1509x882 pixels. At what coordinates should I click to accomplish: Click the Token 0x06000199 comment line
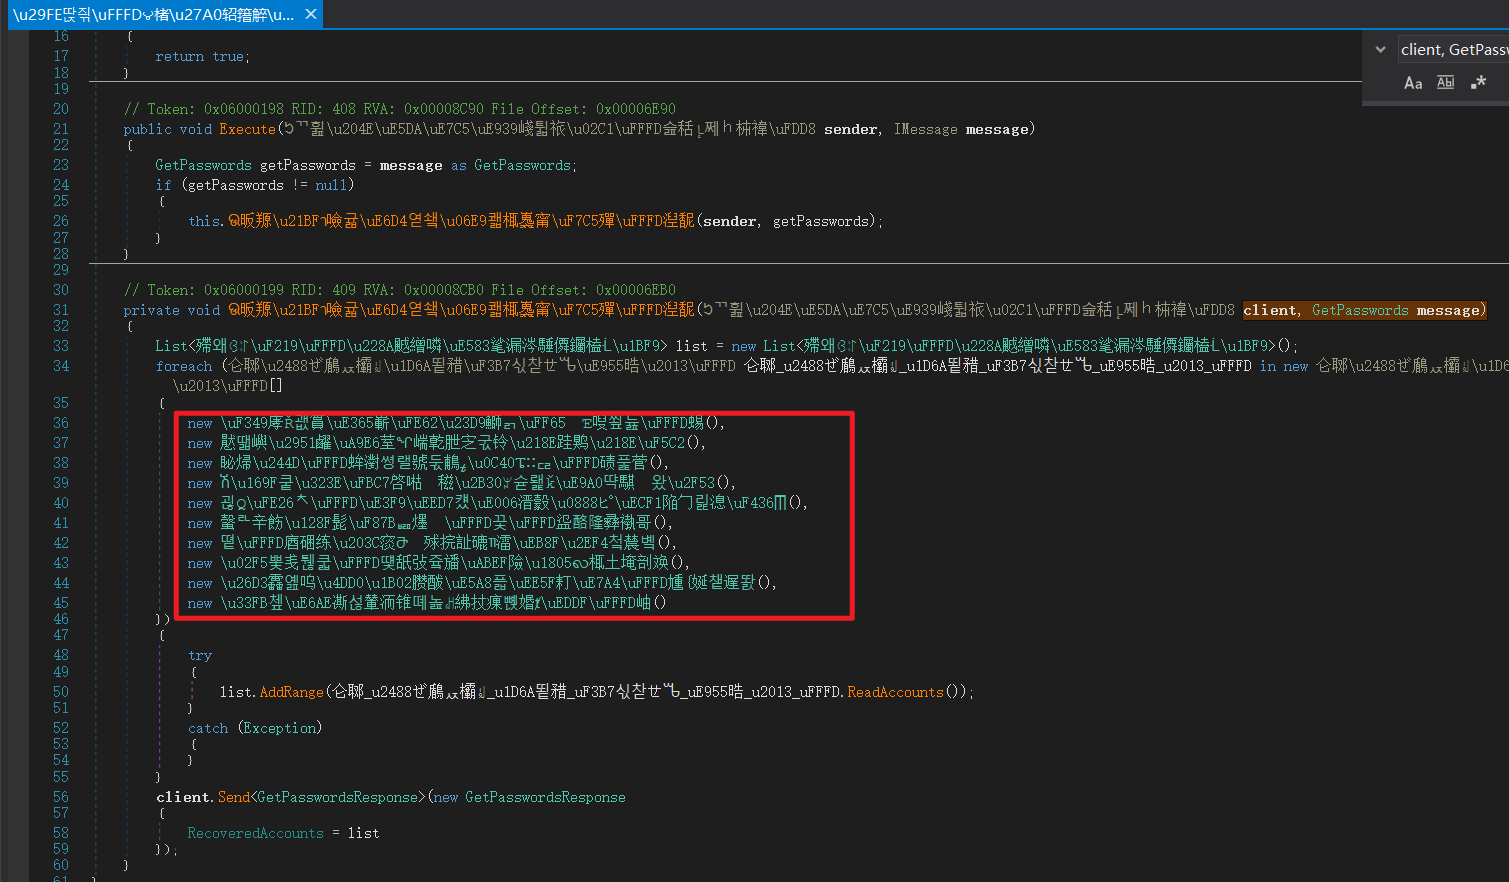pyautogui.click(x=400, y=290)
